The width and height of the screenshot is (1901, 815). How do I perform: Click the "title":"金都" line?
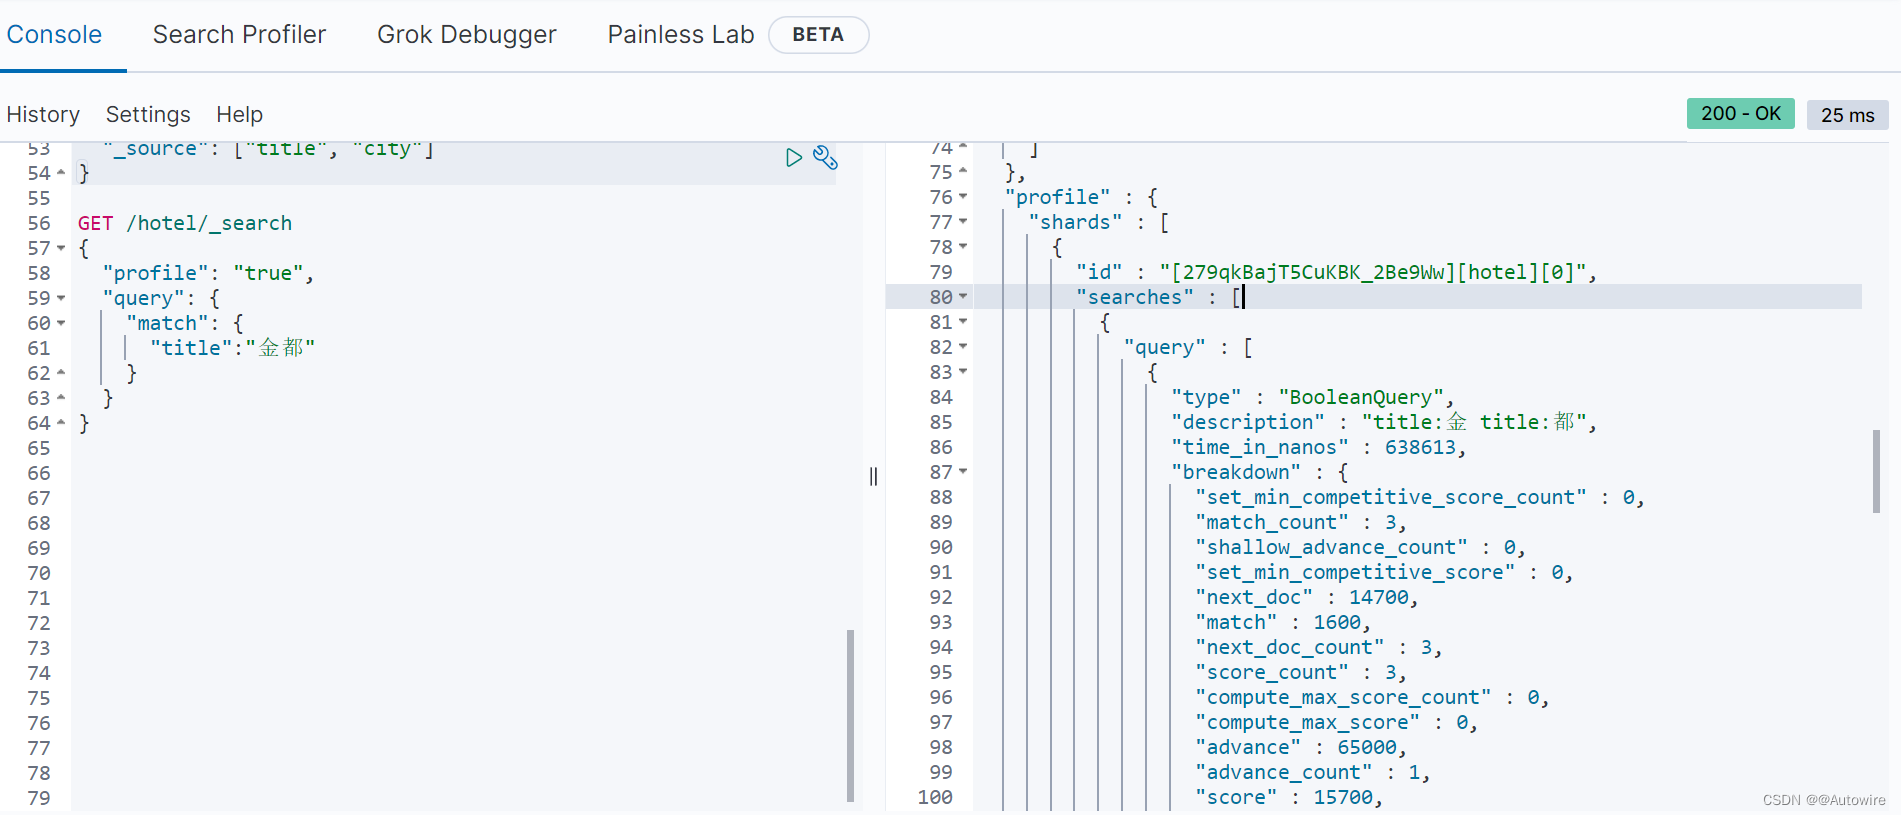click(233, 348)
